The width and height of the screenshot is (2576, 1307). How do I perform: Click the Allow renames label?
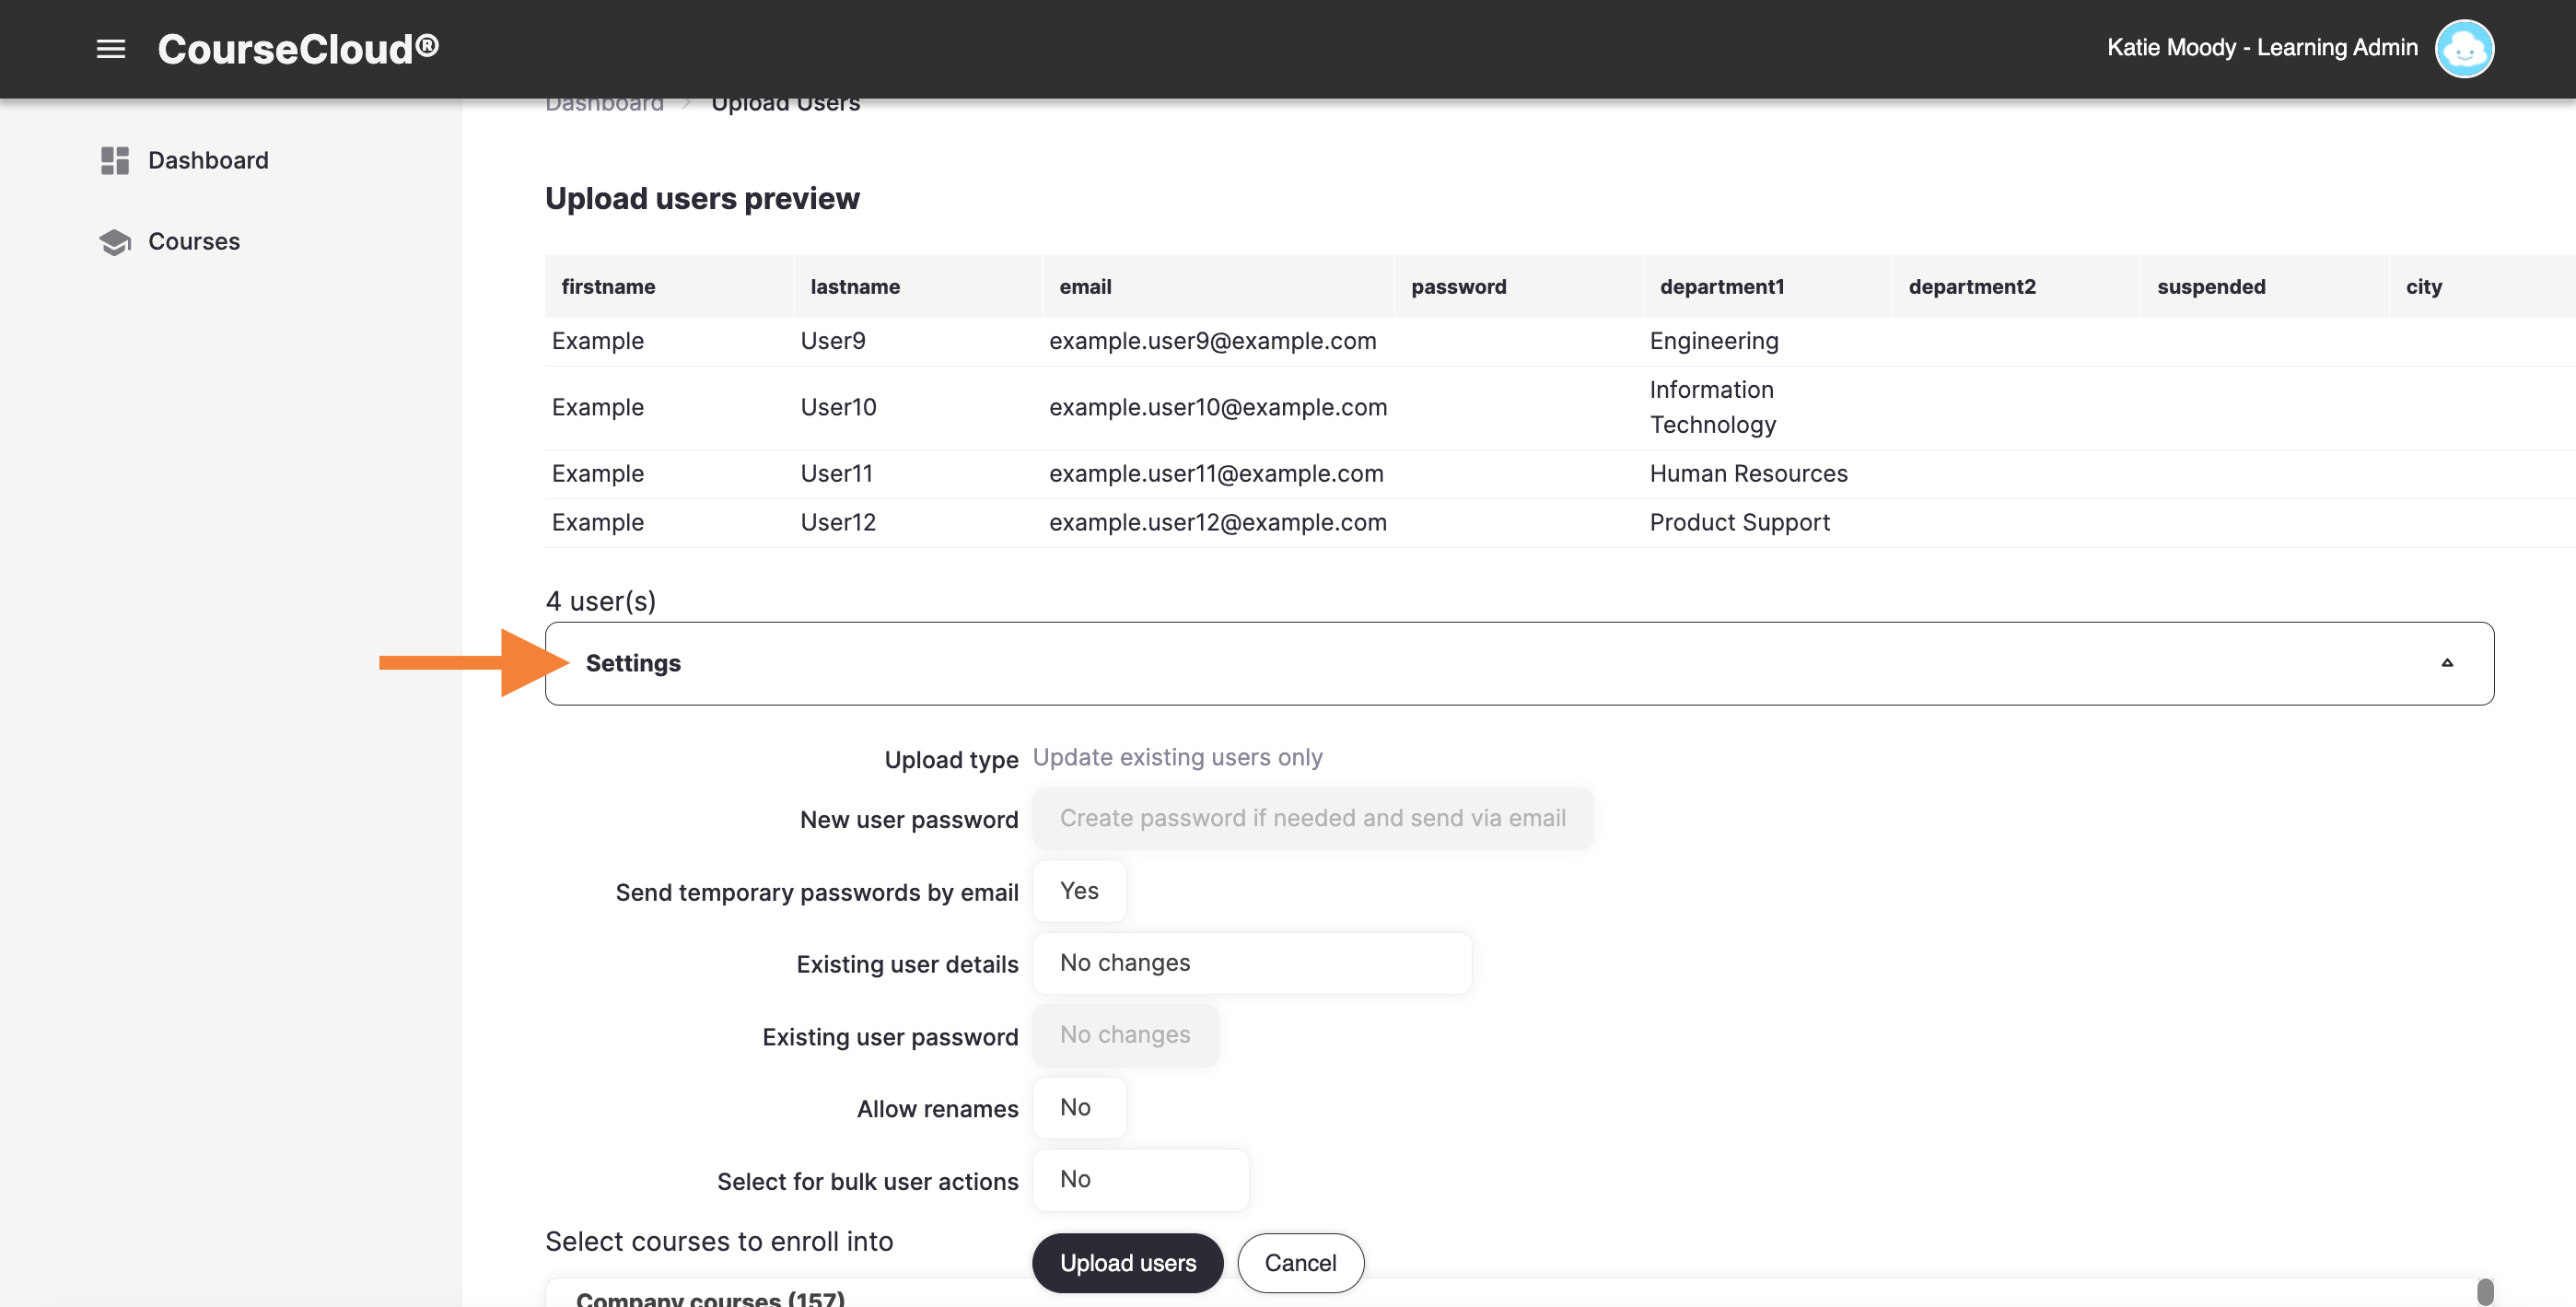(x=937, y=1109)
